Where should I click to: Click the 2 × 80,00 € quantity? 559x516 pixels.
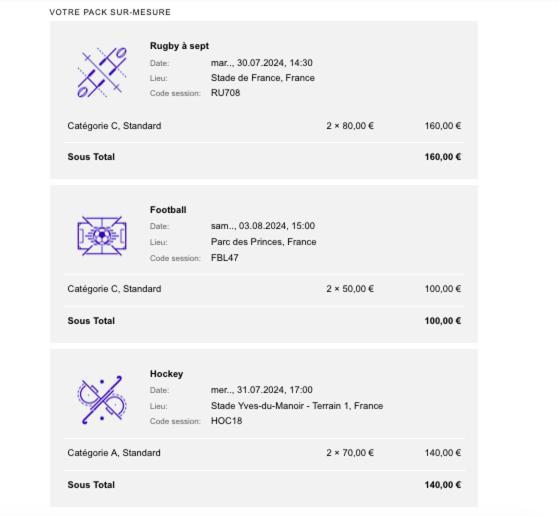click(x=350, y=126)
